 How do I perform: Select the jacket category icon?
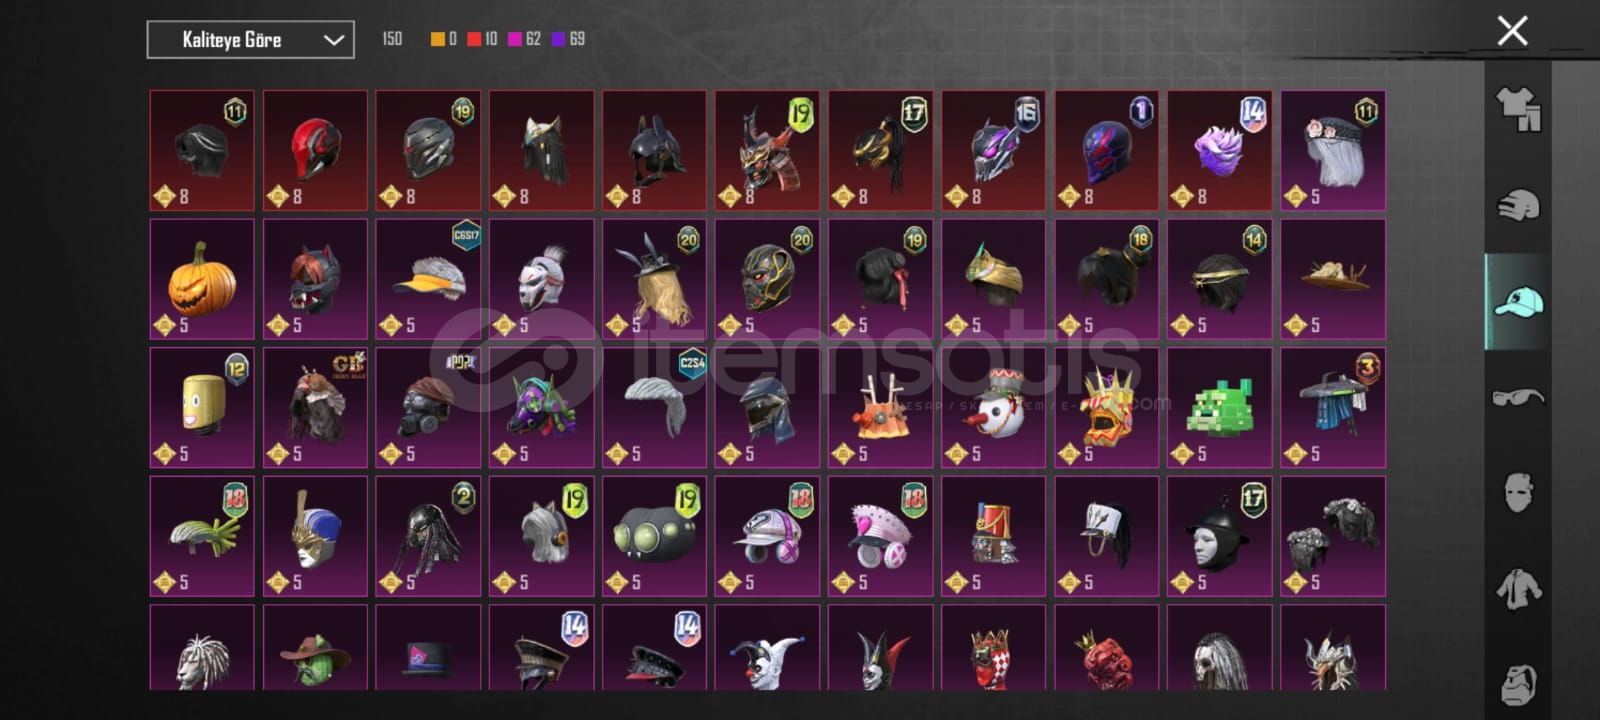point(1518,588)
